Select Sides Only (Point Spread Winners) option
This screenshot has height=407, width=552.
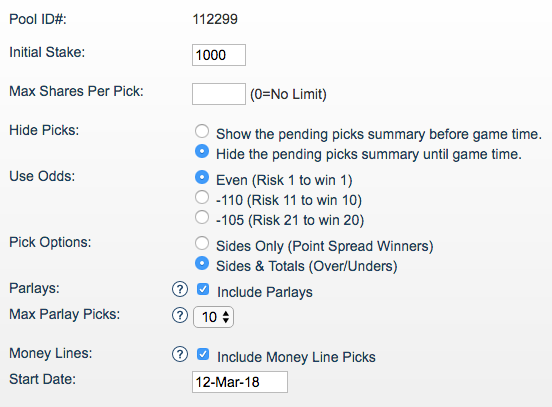202,243
